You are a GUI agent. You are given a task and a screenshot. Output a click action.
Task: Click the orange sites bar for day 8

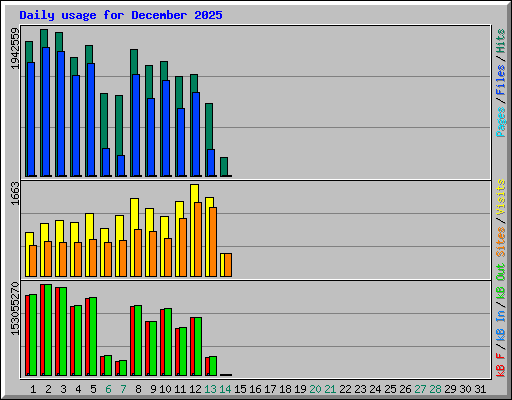click(138, 253)
